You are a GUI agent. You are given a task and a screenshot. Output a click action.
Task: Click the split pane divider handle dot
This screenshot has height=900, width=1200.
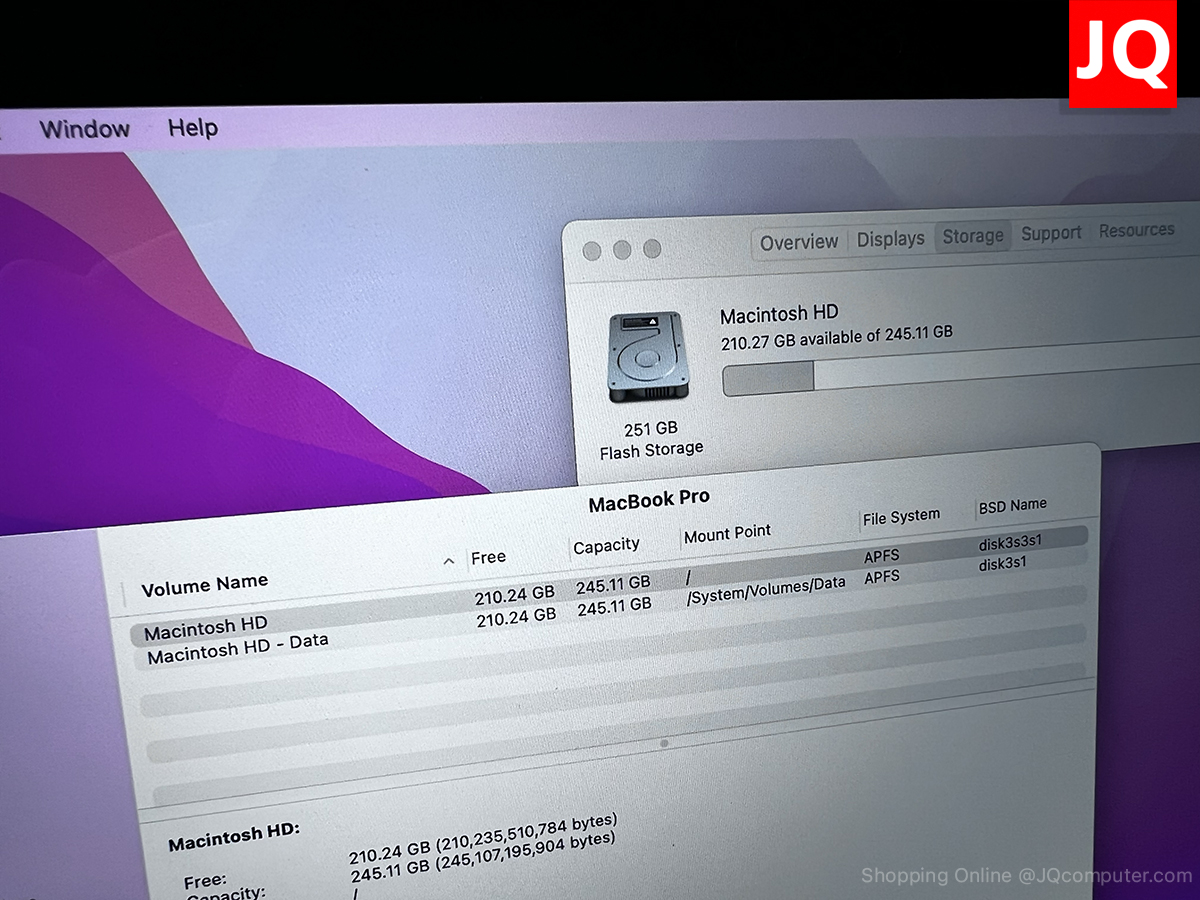point(666,744)
